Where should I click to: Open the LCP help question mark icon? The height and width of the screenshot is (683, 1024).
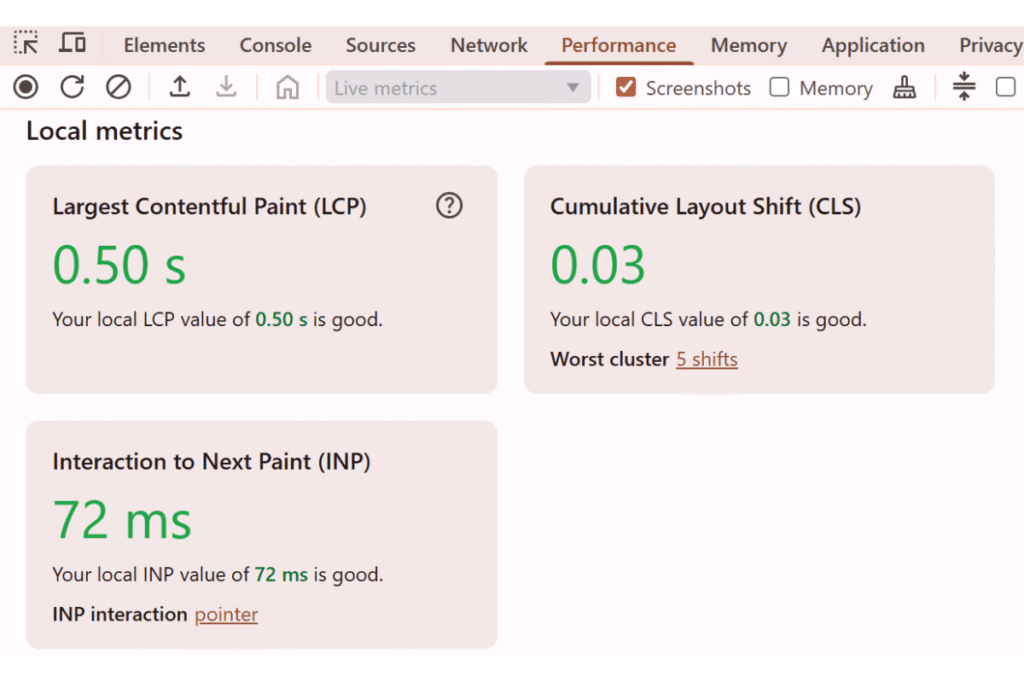click(x=449, y=206)
